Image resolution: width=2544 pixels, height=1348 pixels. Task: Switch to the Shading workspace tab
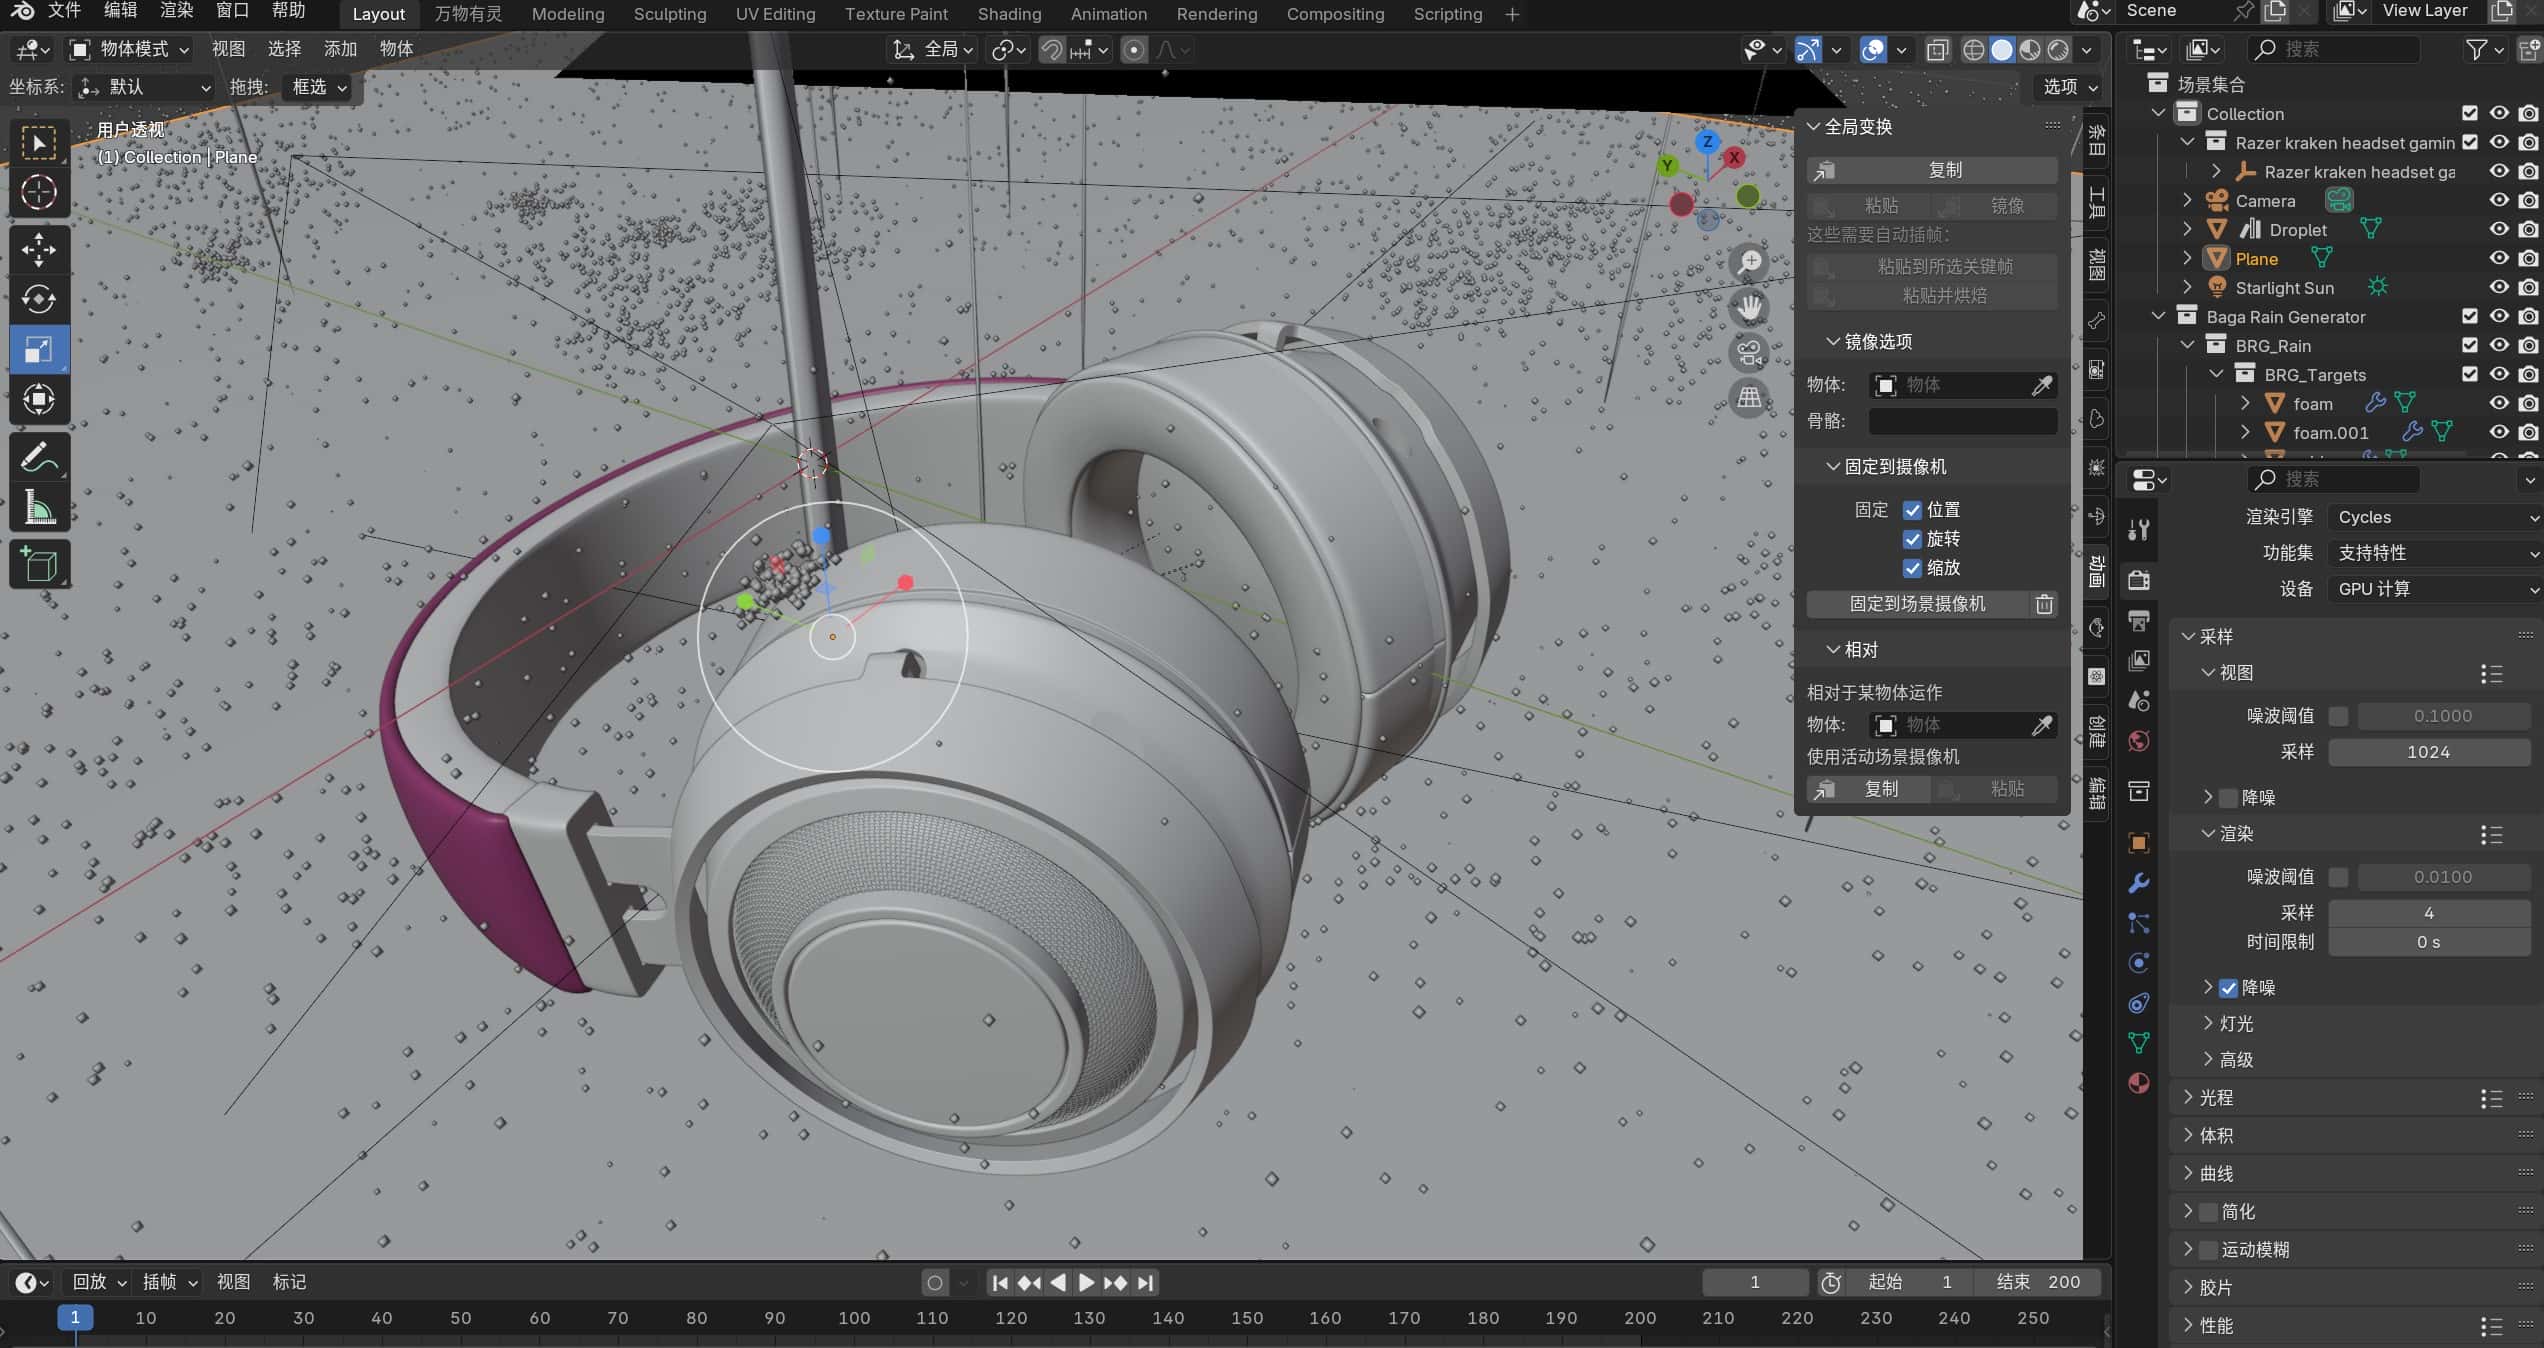(x=1008, y=14)
